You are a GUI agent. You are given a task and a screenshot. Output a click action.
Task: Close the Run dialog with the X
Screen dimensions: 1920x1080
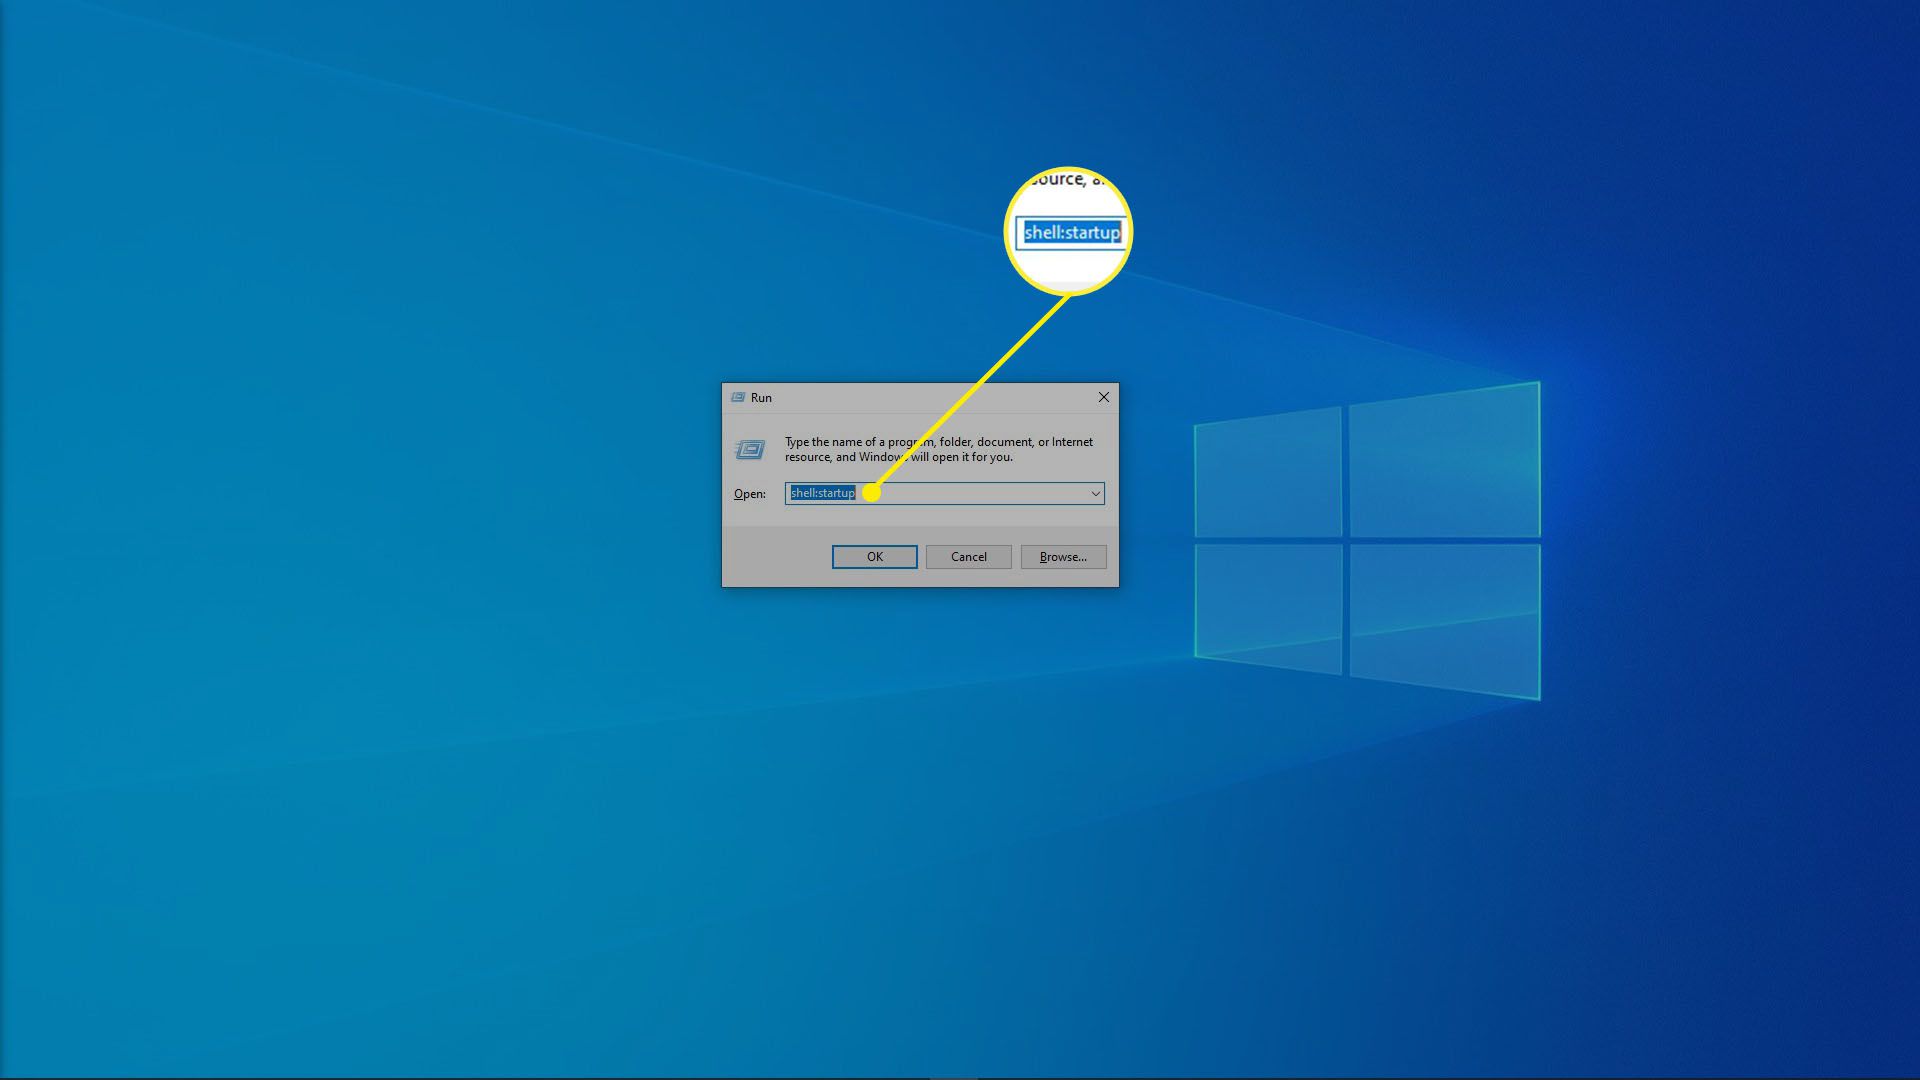click(1103, 397)
